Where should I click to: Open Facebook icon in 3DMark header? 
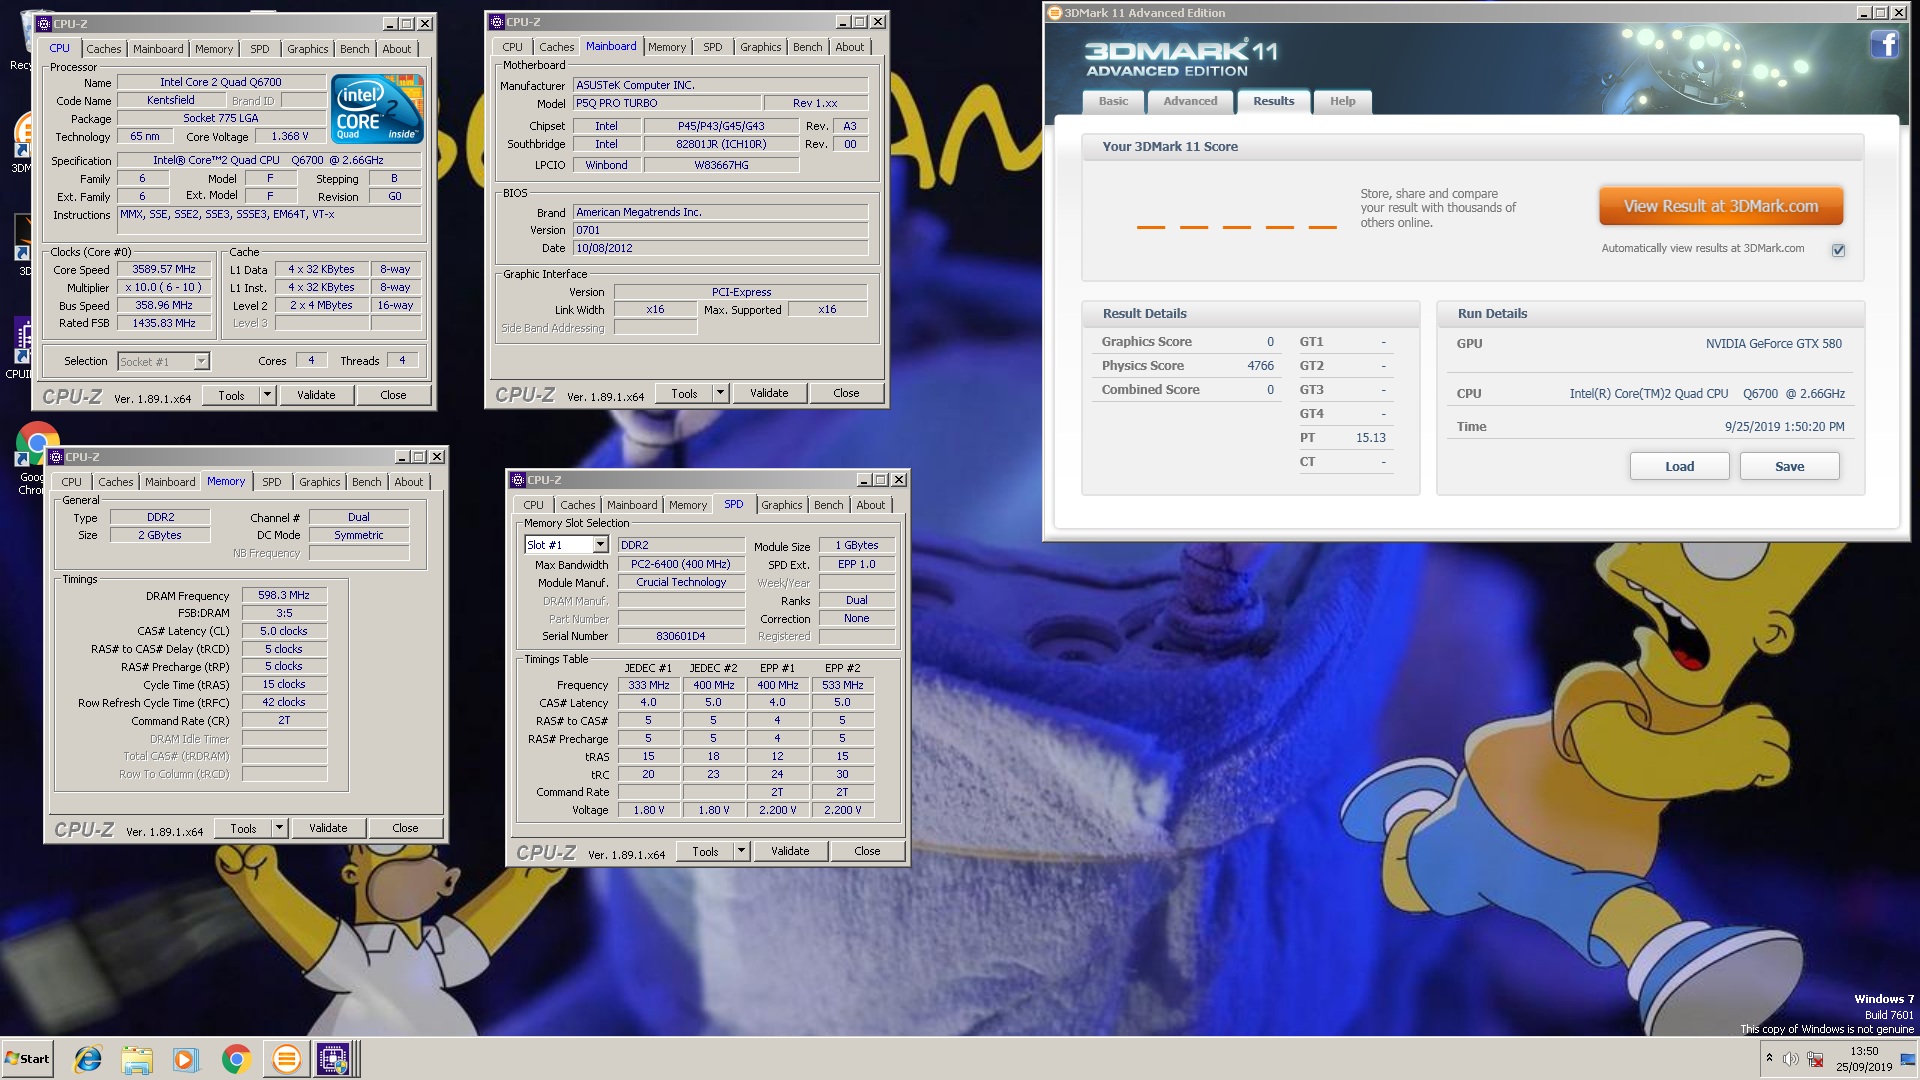pyautogui.click(x=1884, y=45)
